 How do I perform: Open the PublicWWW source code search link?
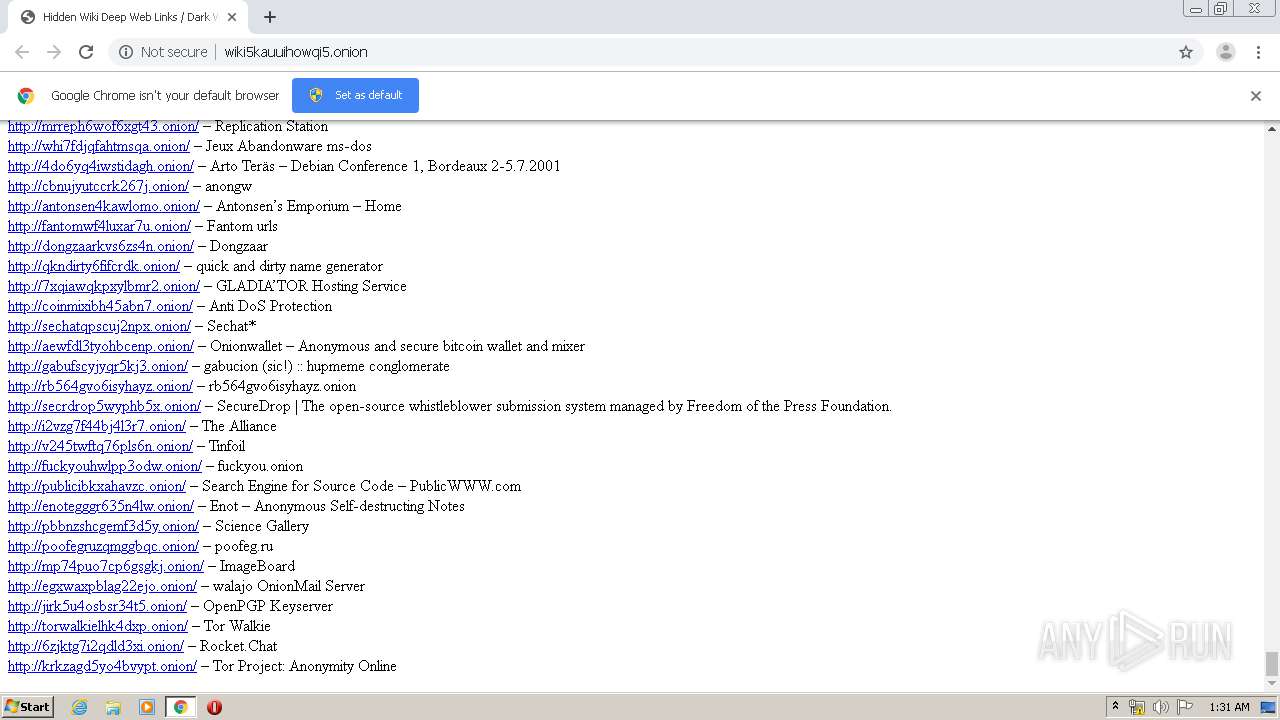97,486
